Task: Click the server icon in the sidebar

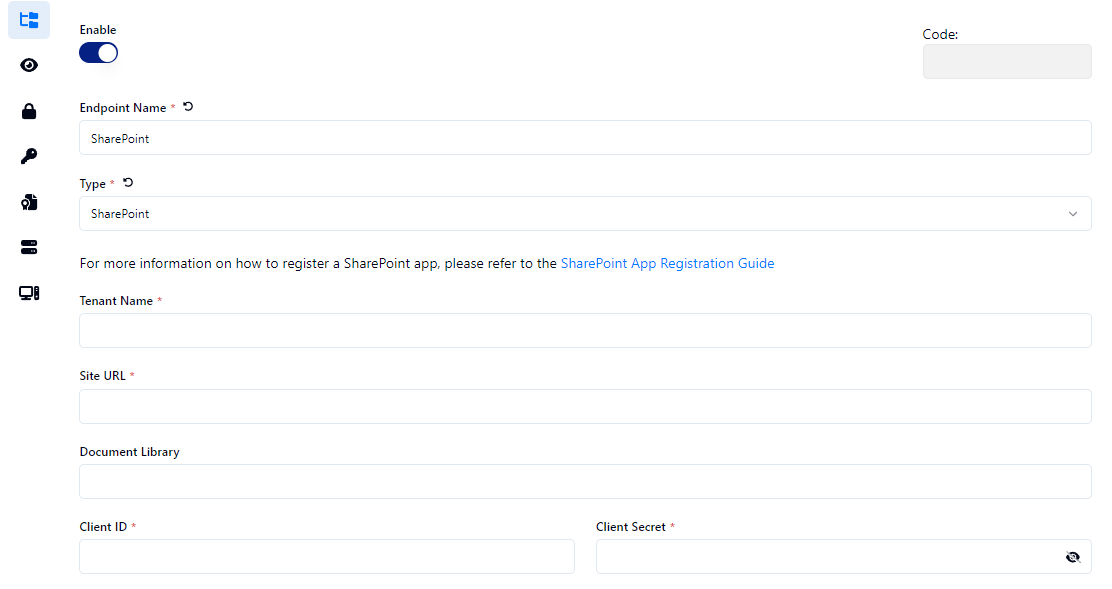Action: (29, 247)
